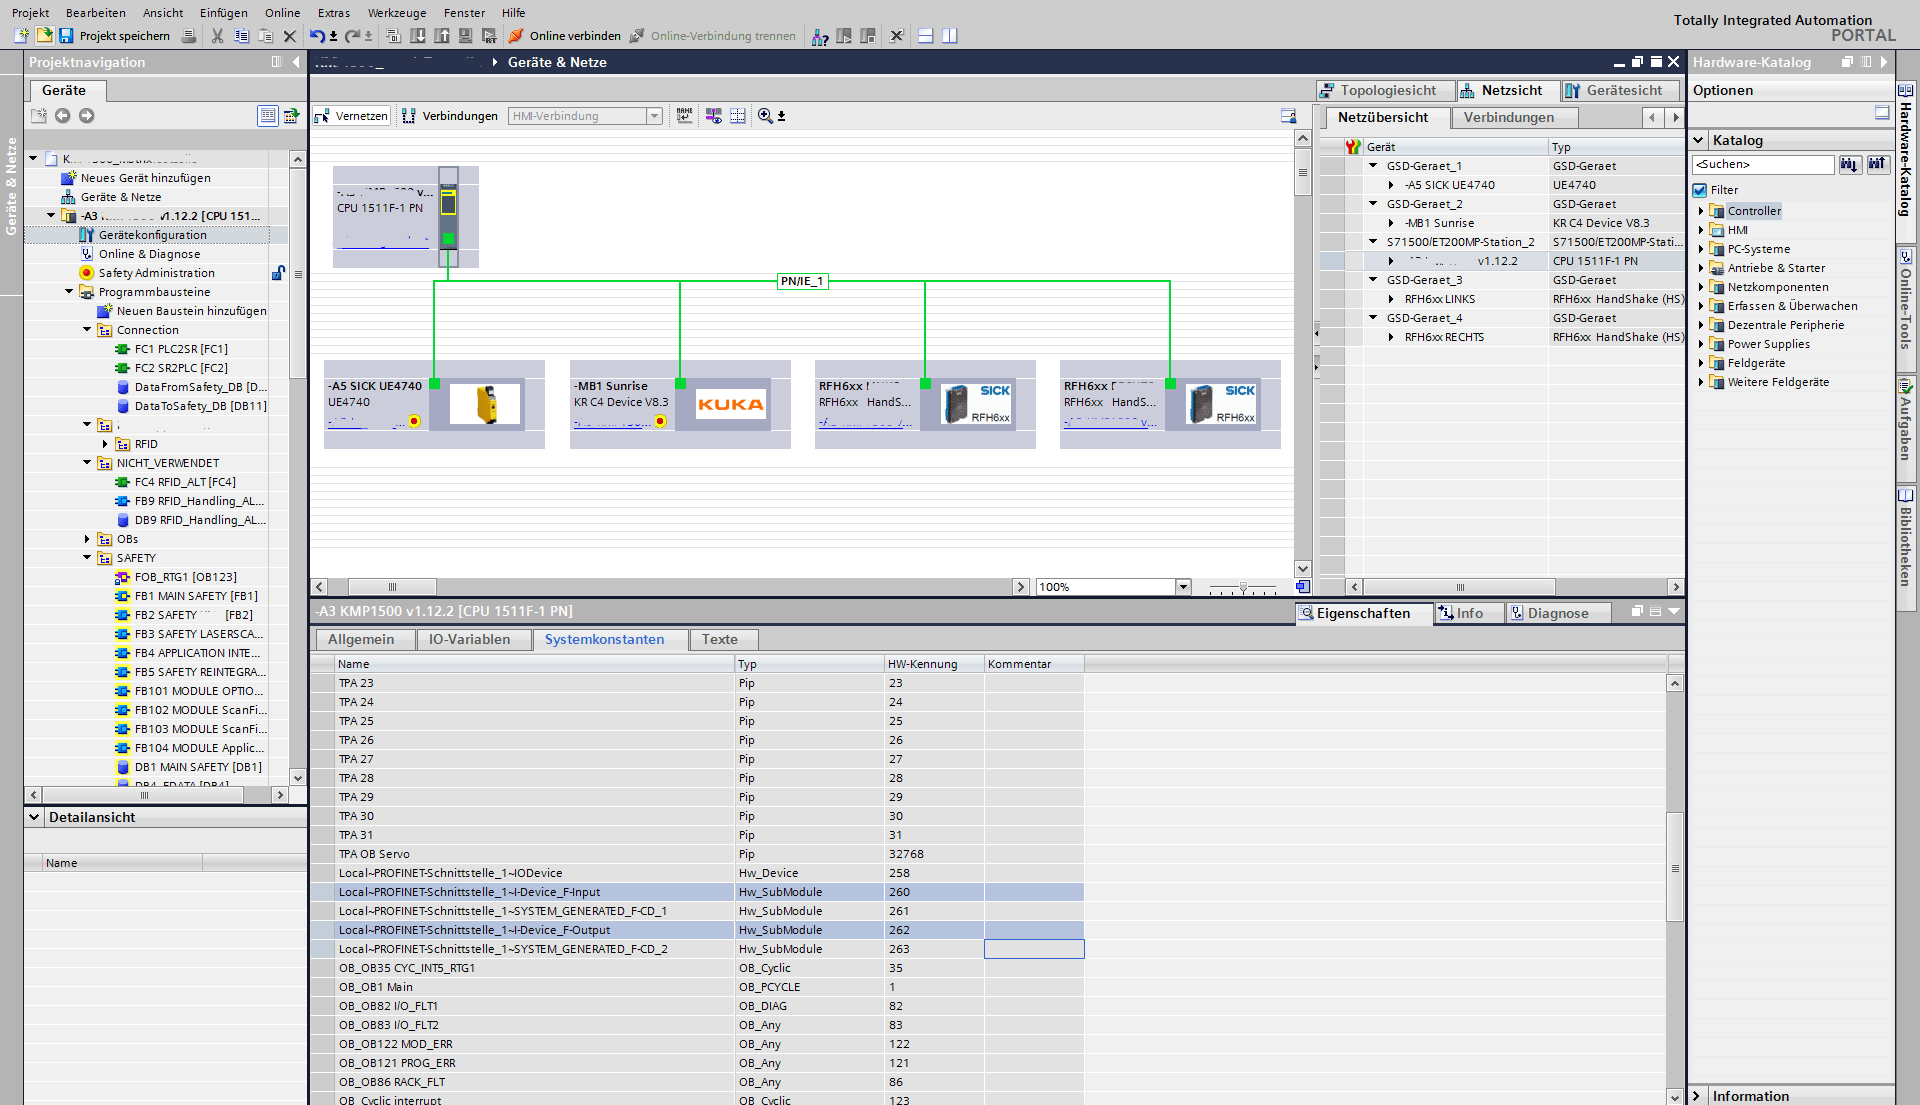Open the Werkzeuge menu
The width and height of the screenshot is (1920, 1105).
pyautogui.click(x=397, y=13)
